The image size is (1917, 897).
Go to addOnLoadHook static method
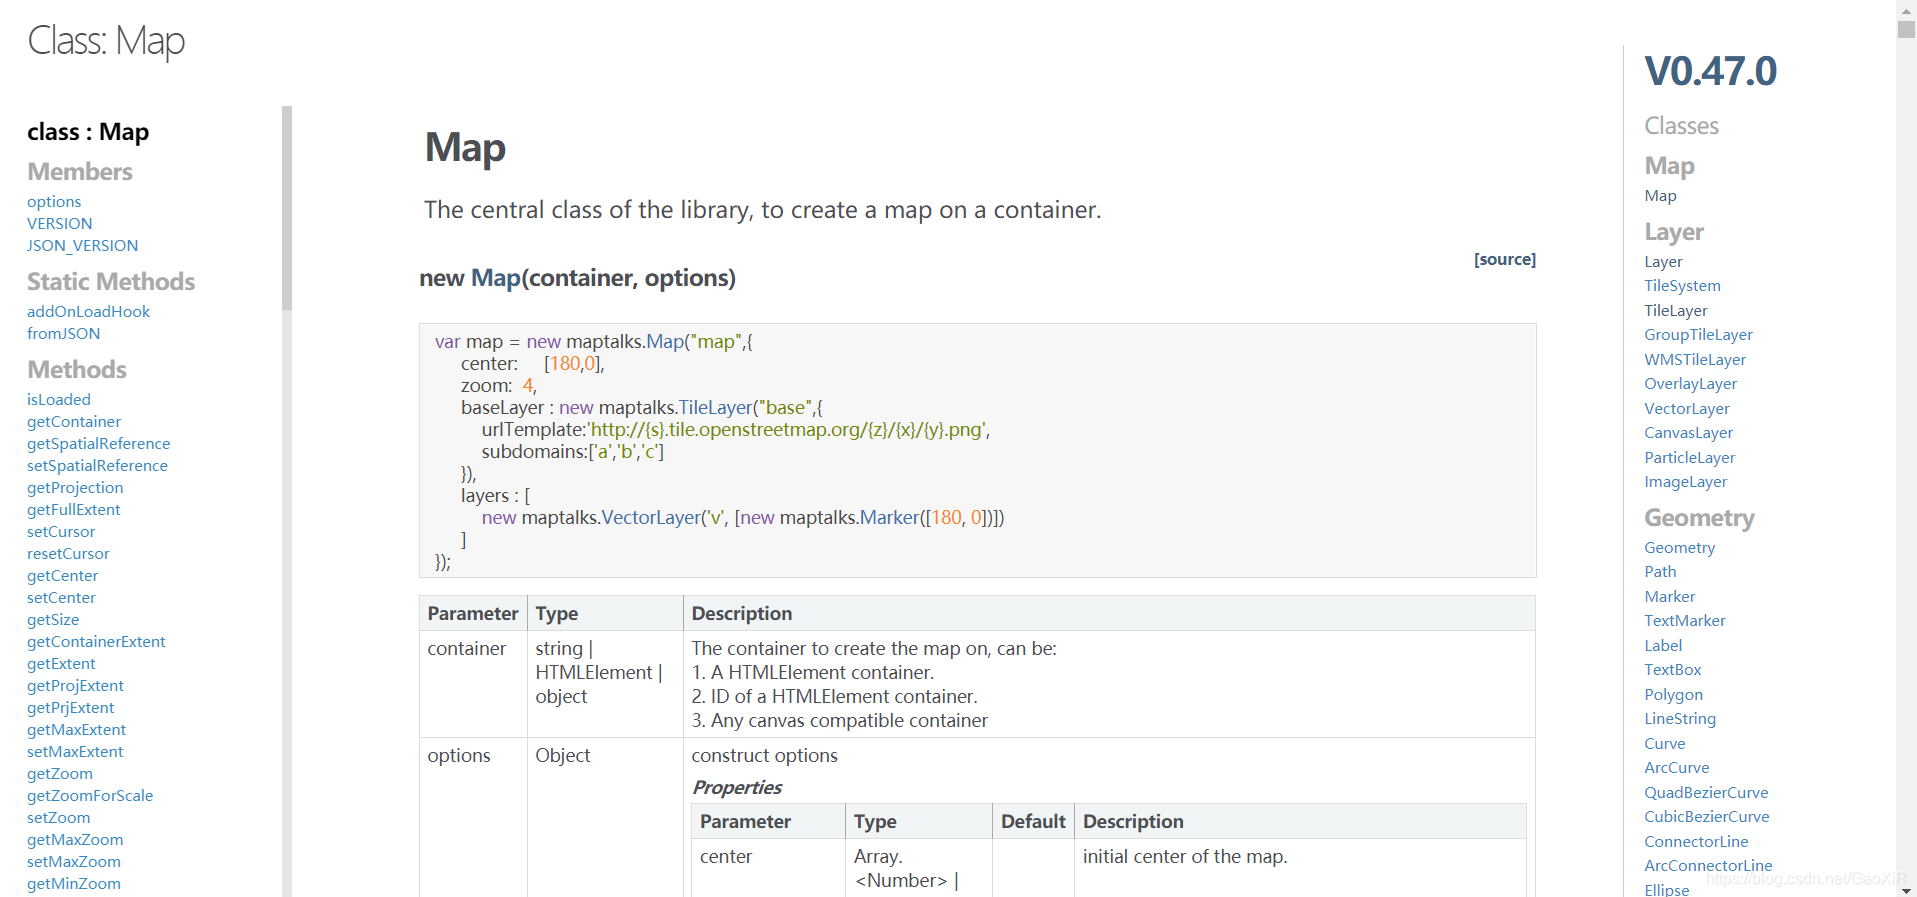point(88,312)
